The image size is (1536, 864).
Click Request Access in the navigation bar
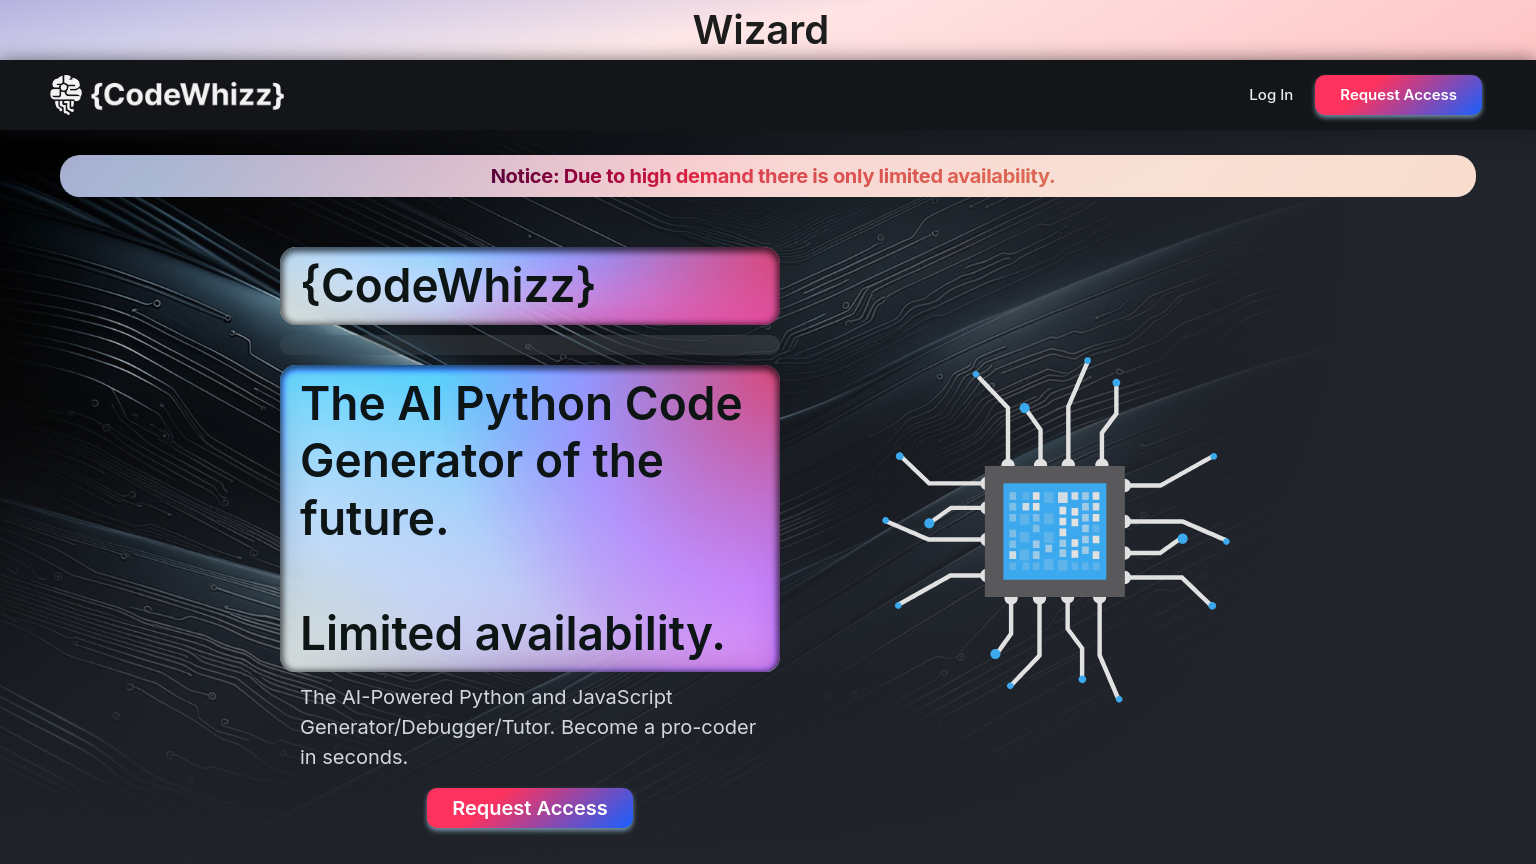[x=1398, y=95]
